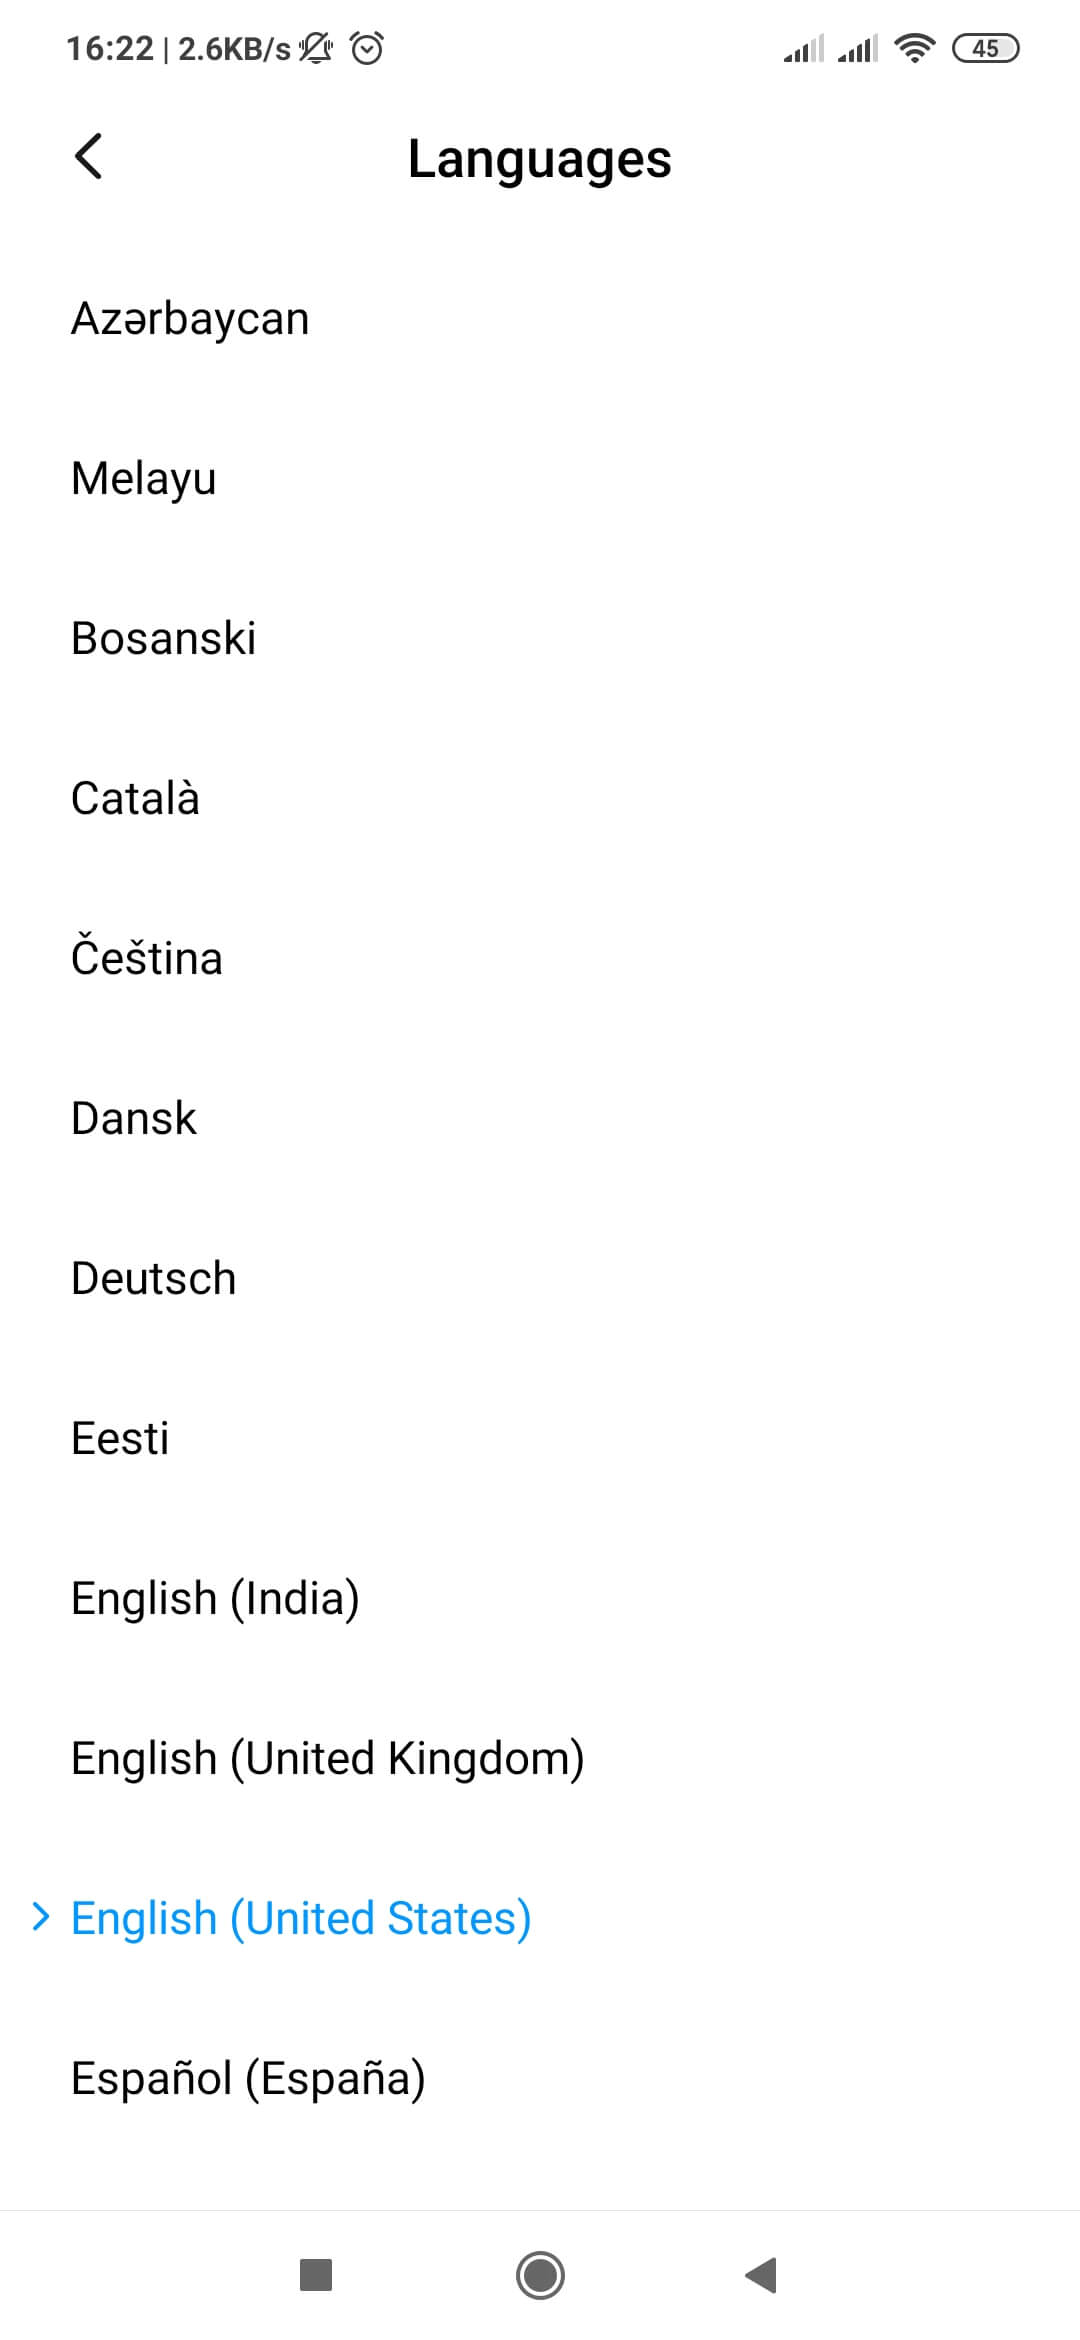Tap the muted notifications icon in status bar
This screenshot has width=1080, height=2340.
point(315,48)
